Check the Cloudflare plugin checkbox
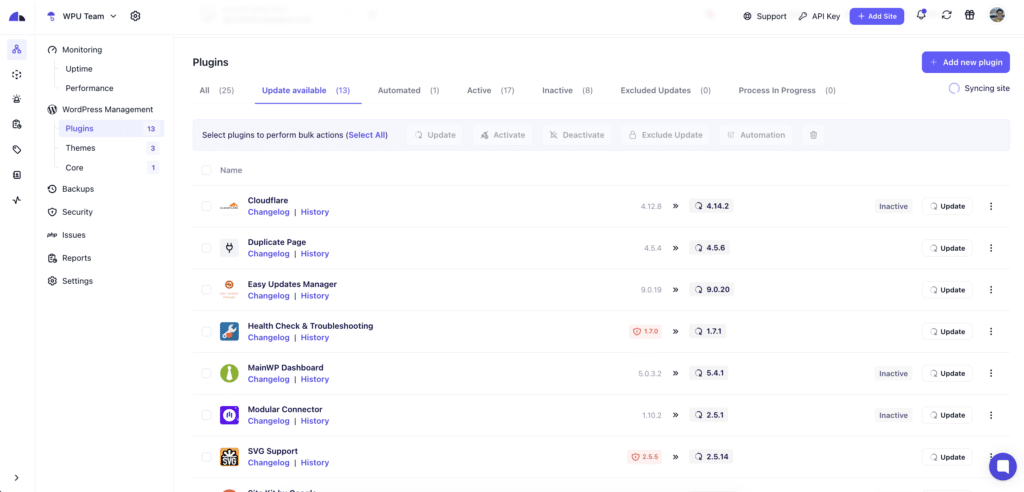 tap(206, 206)
